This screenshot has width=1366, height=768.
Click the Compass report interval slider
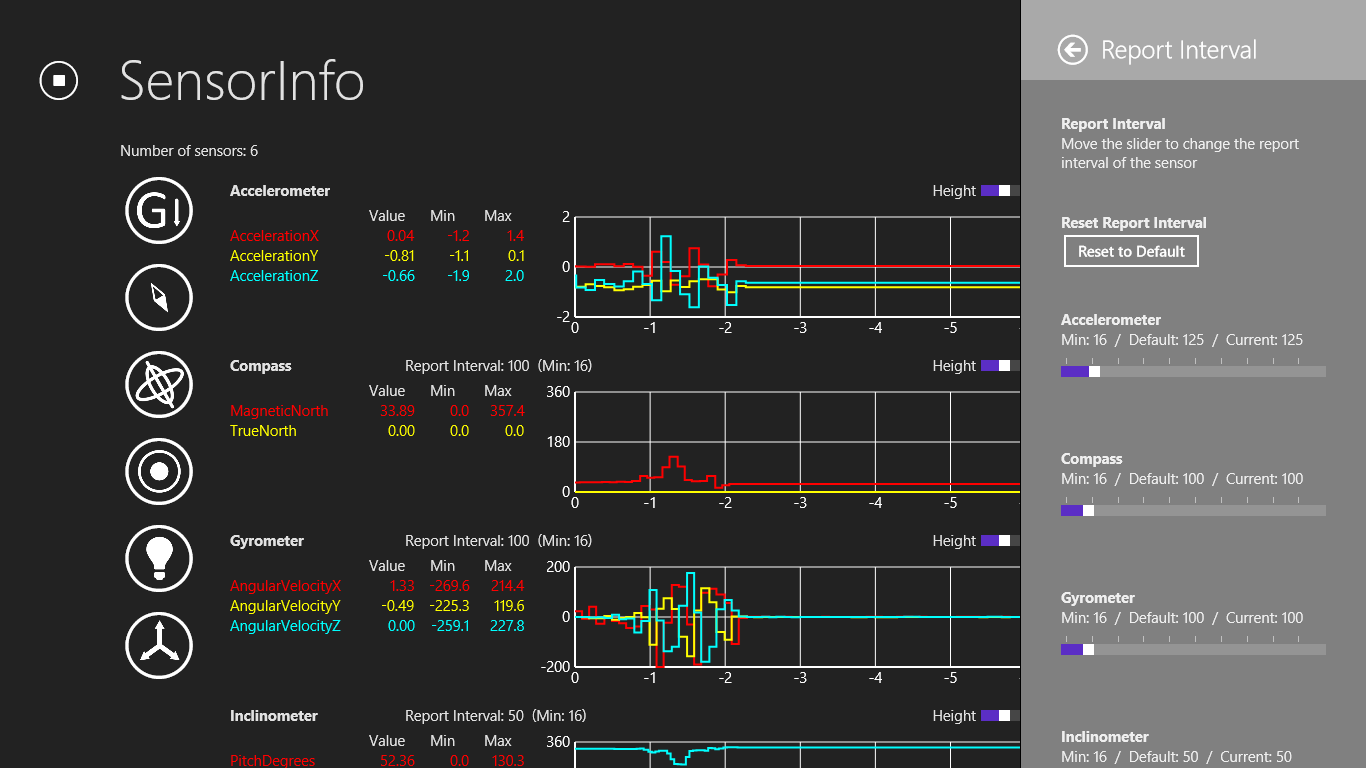coord(1192,510)
